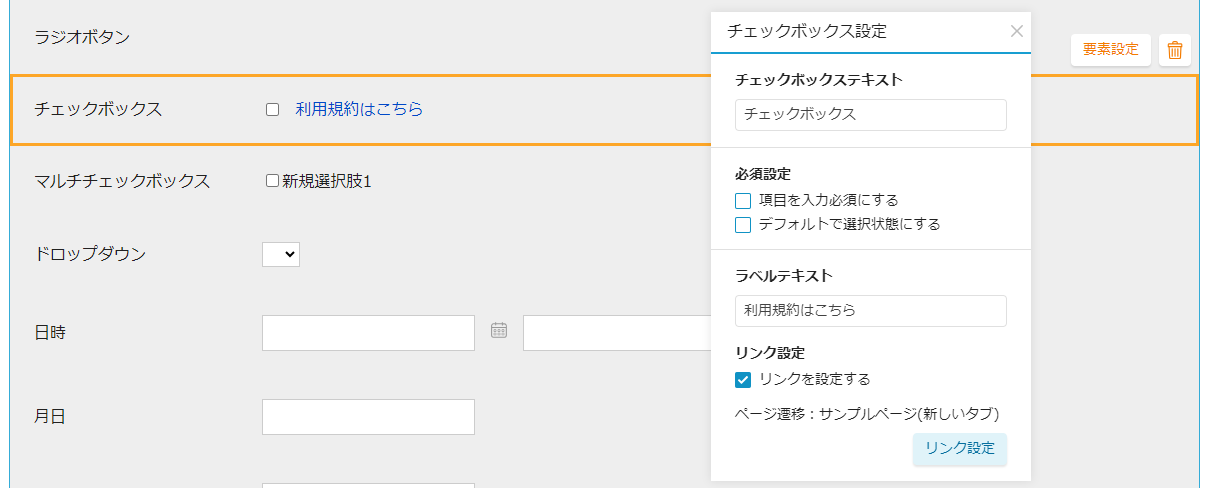Viewport: 1207px width, 488px height.
Task: Open the calendar picker icon next to 日時
Action: point(499,331)
